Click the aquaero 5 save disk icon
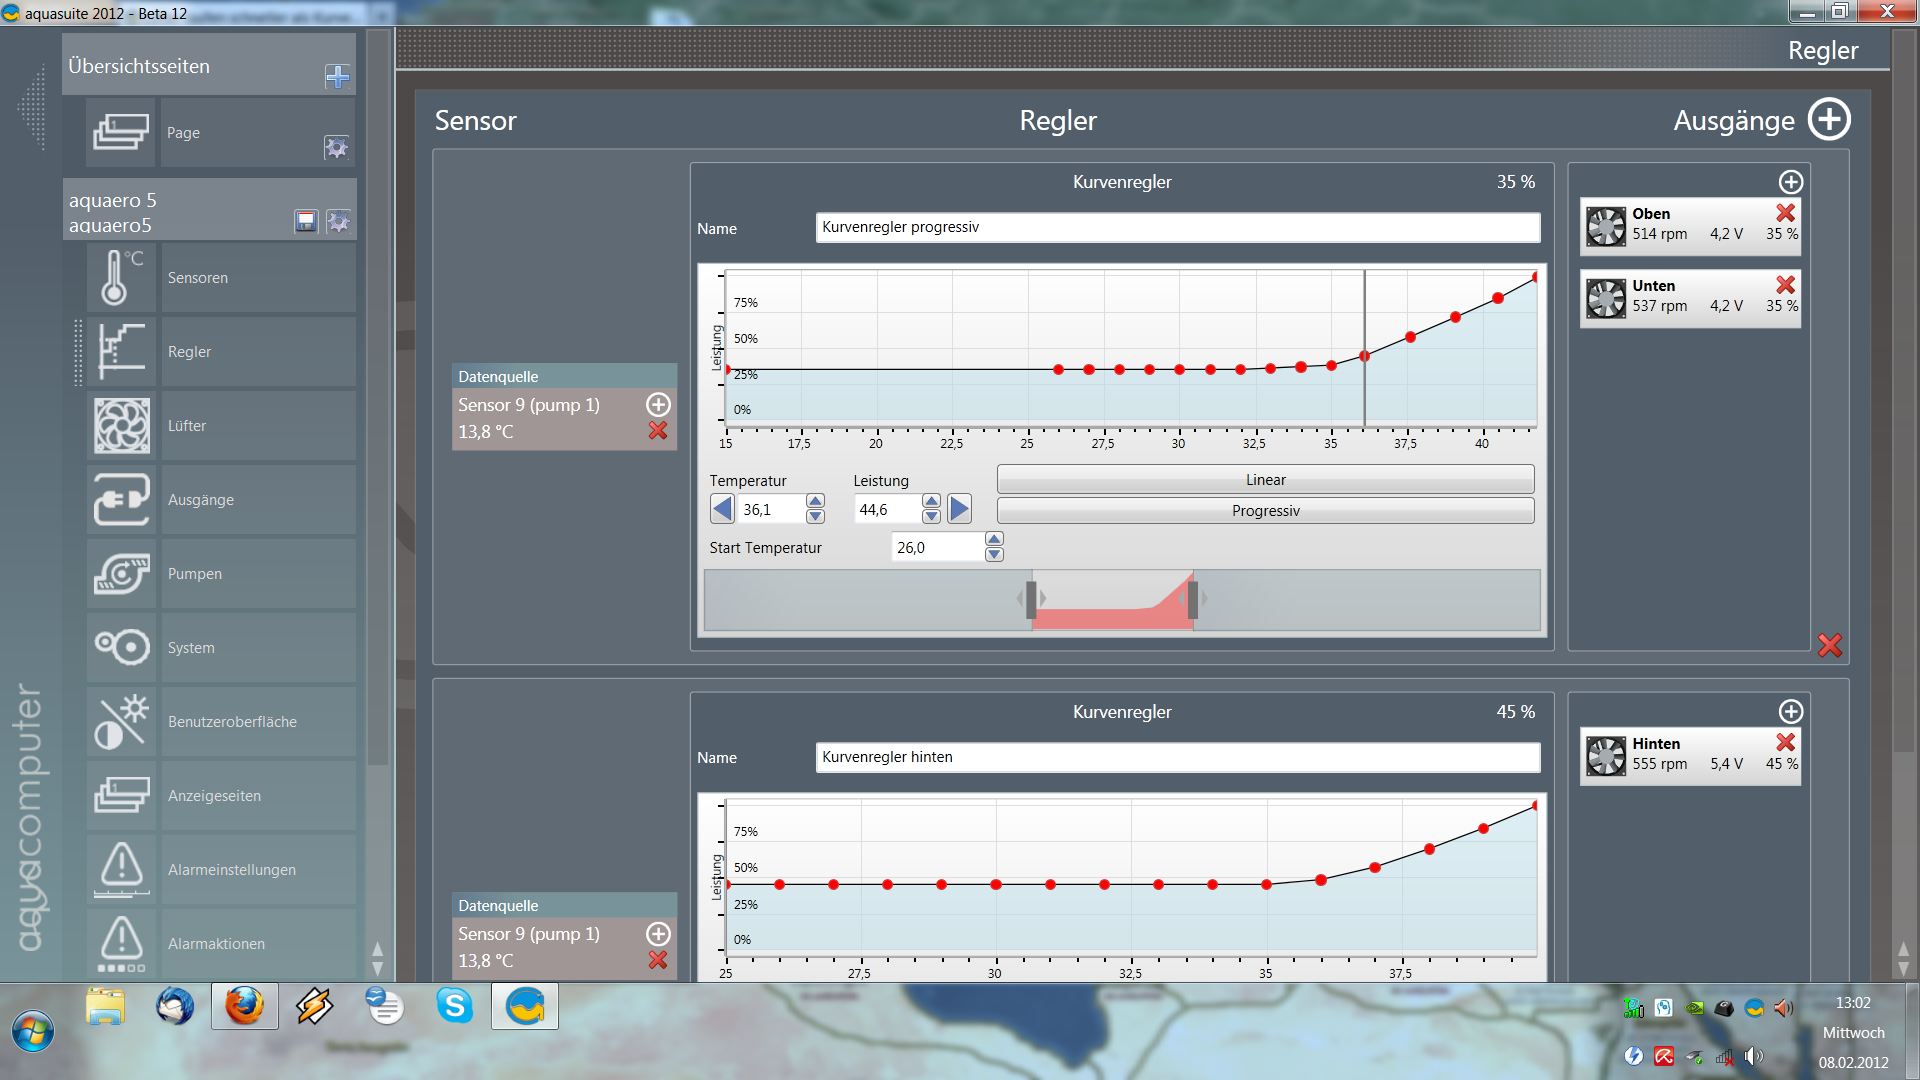The image size is (1920, 1080). pos(306,221)
